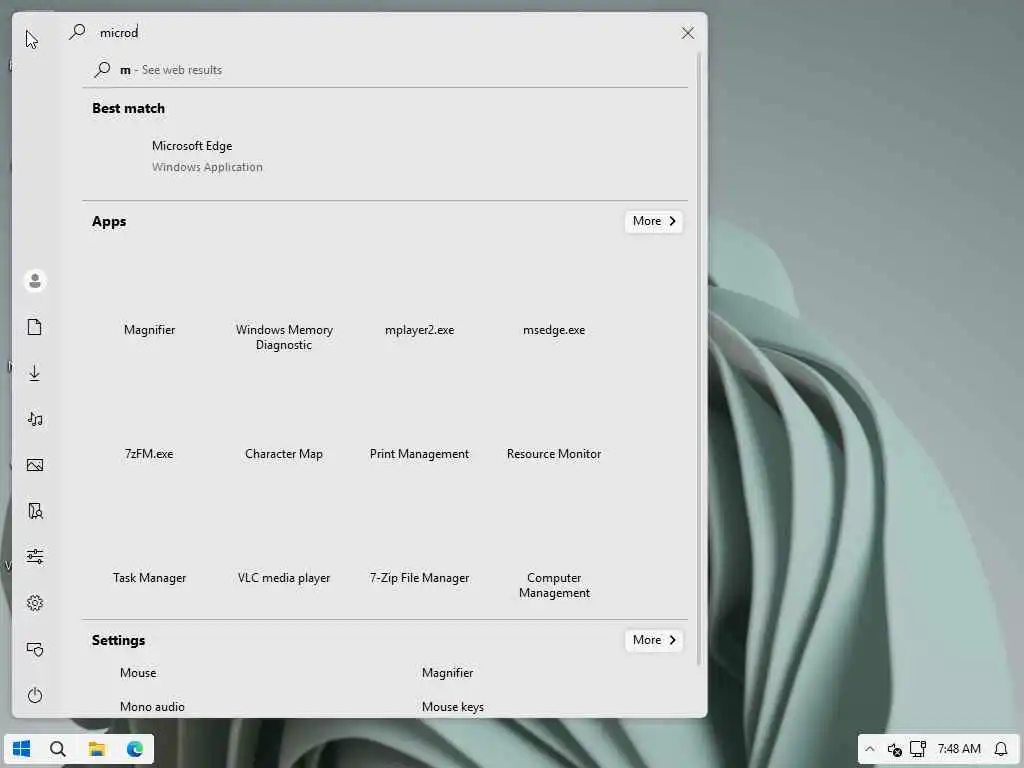Viewport: 1024px width, 768px height.
Task: Open File Explorer search icon in sidebar
Action: (x=35, y=511)
